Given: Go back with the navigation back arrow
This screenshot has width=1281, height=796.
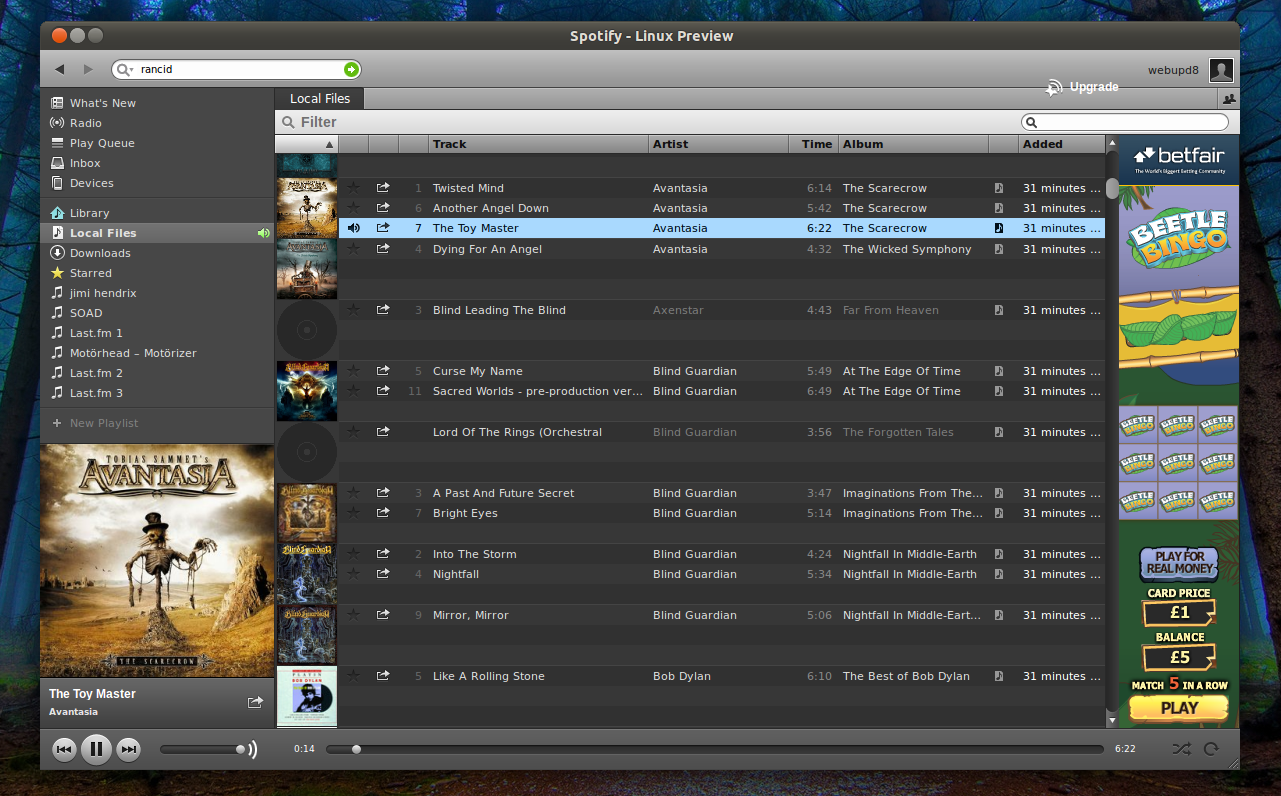Looking at the screenshot, I should (x=59, y=69).
